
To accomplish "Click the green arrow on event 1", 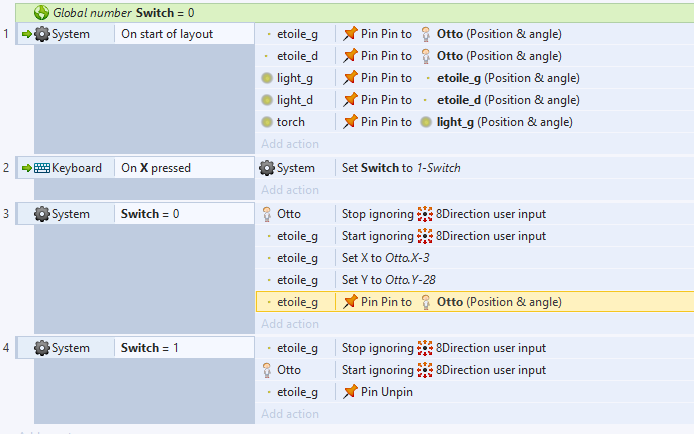I will [x=27, y=34].
